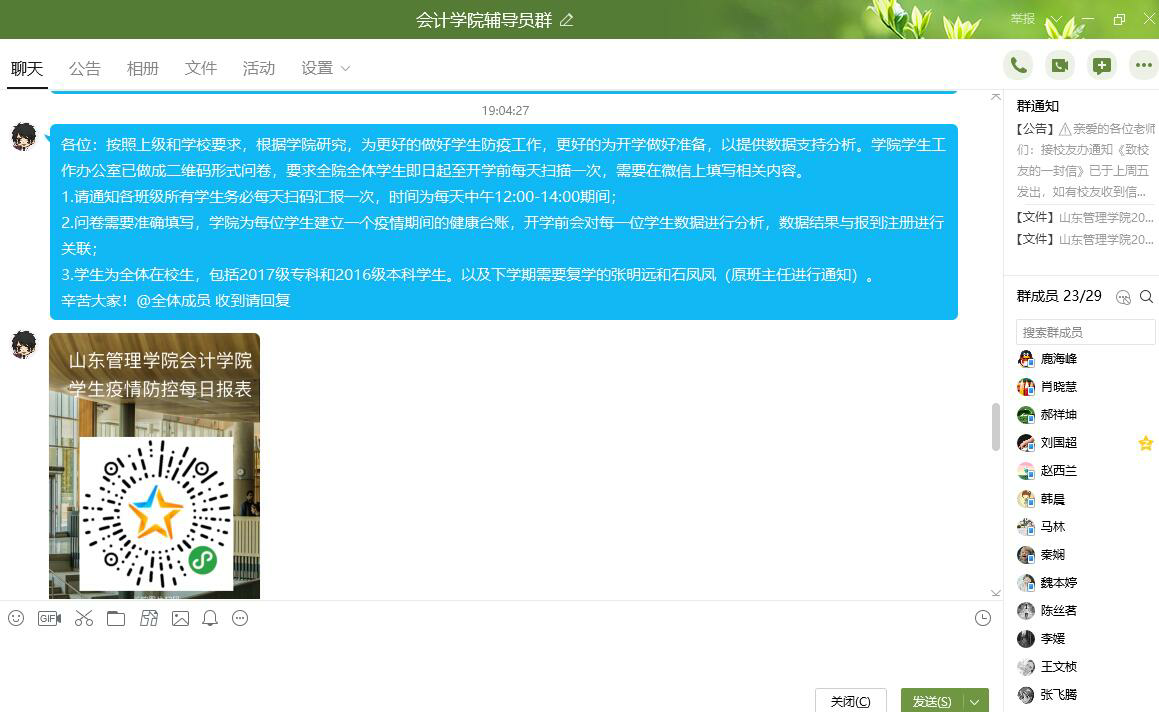Open 鹿海峰's avatar in member list
1159x712 pixels.
pos(1026,359)
